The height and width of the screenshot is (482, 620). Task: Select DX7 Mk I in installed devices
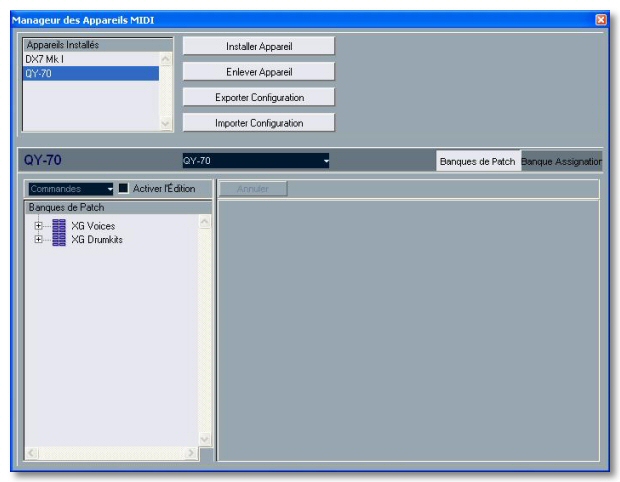[91, 59]
